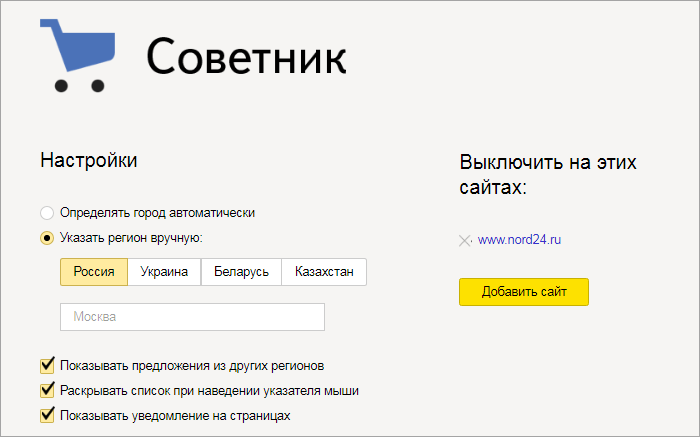Focus the Москва city input field

coord(192,317)
